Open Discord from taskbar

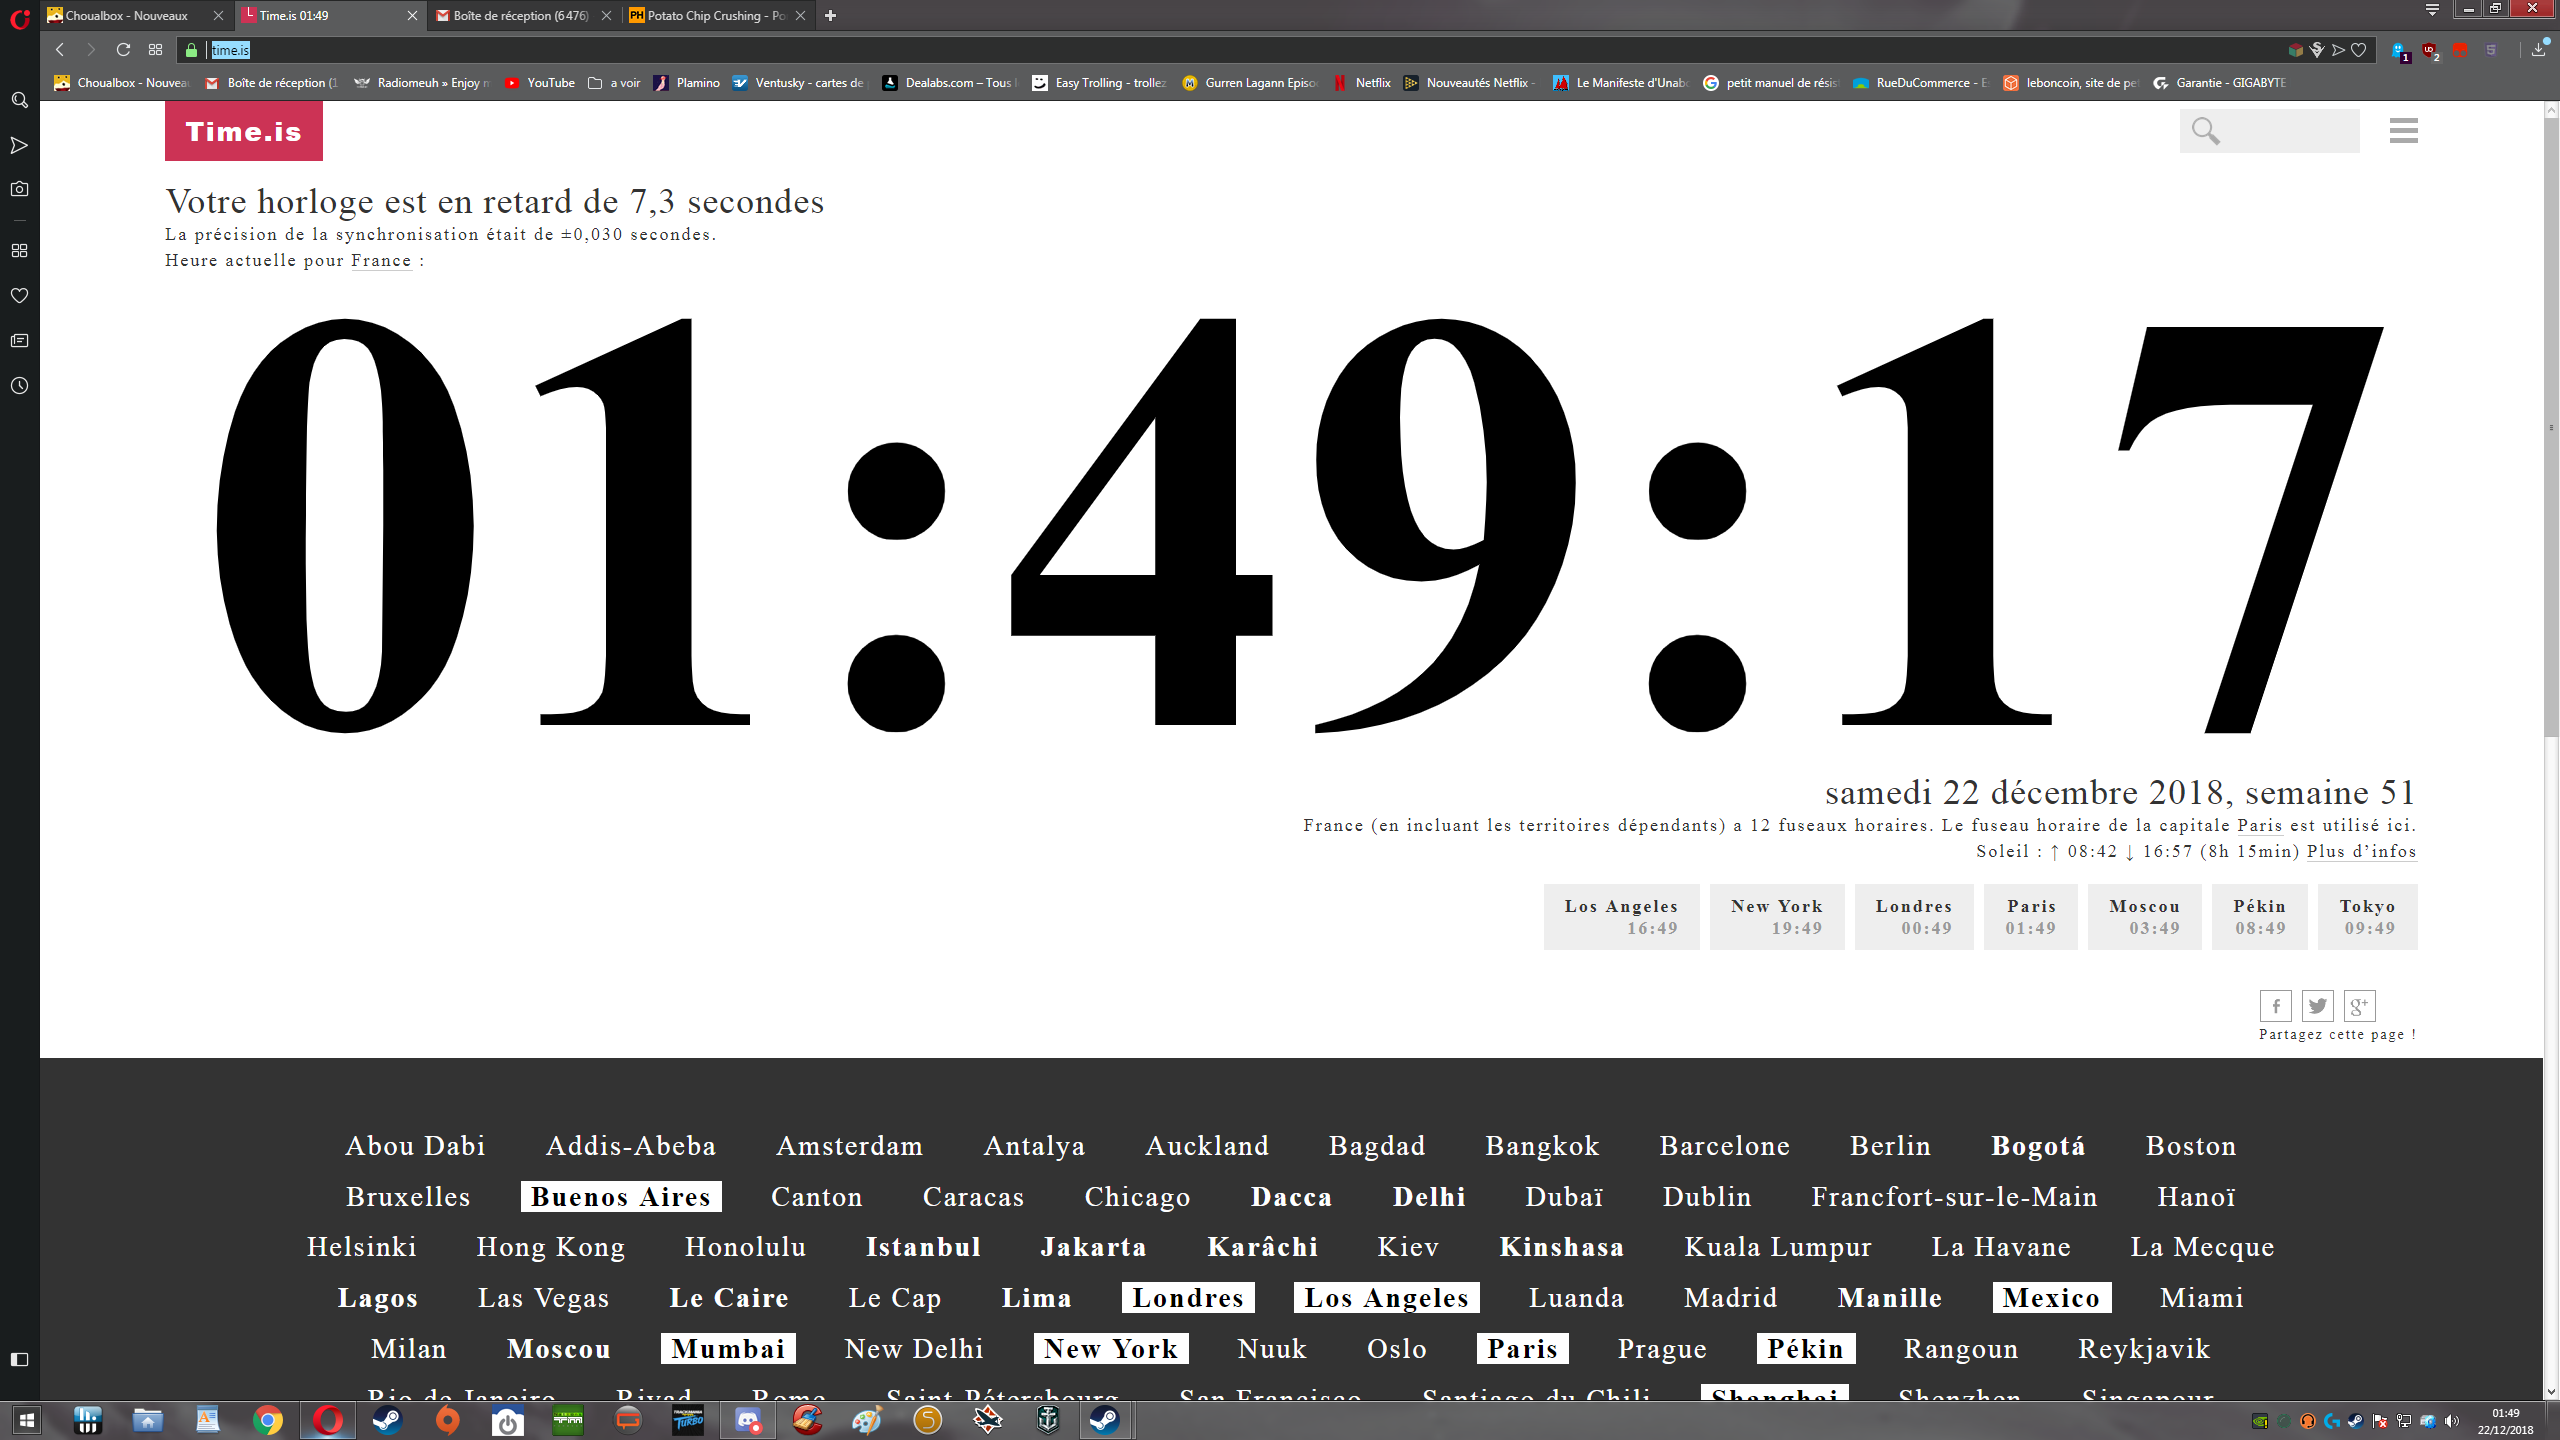pos(747,1420)
